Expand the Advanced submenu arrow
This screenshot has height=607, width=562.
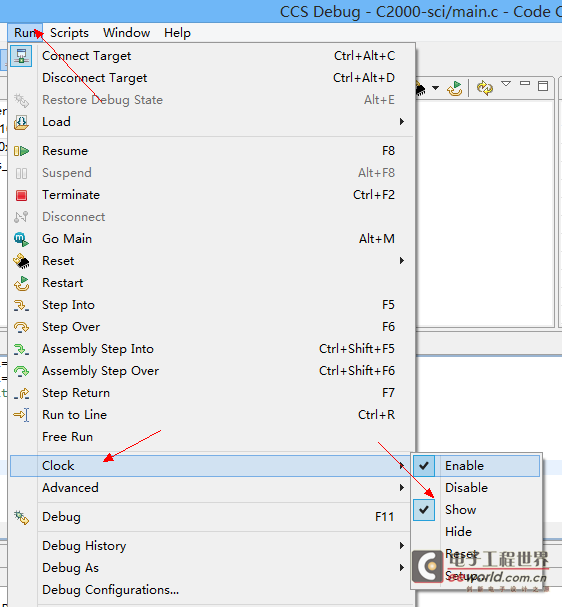(x=402, y=488)
